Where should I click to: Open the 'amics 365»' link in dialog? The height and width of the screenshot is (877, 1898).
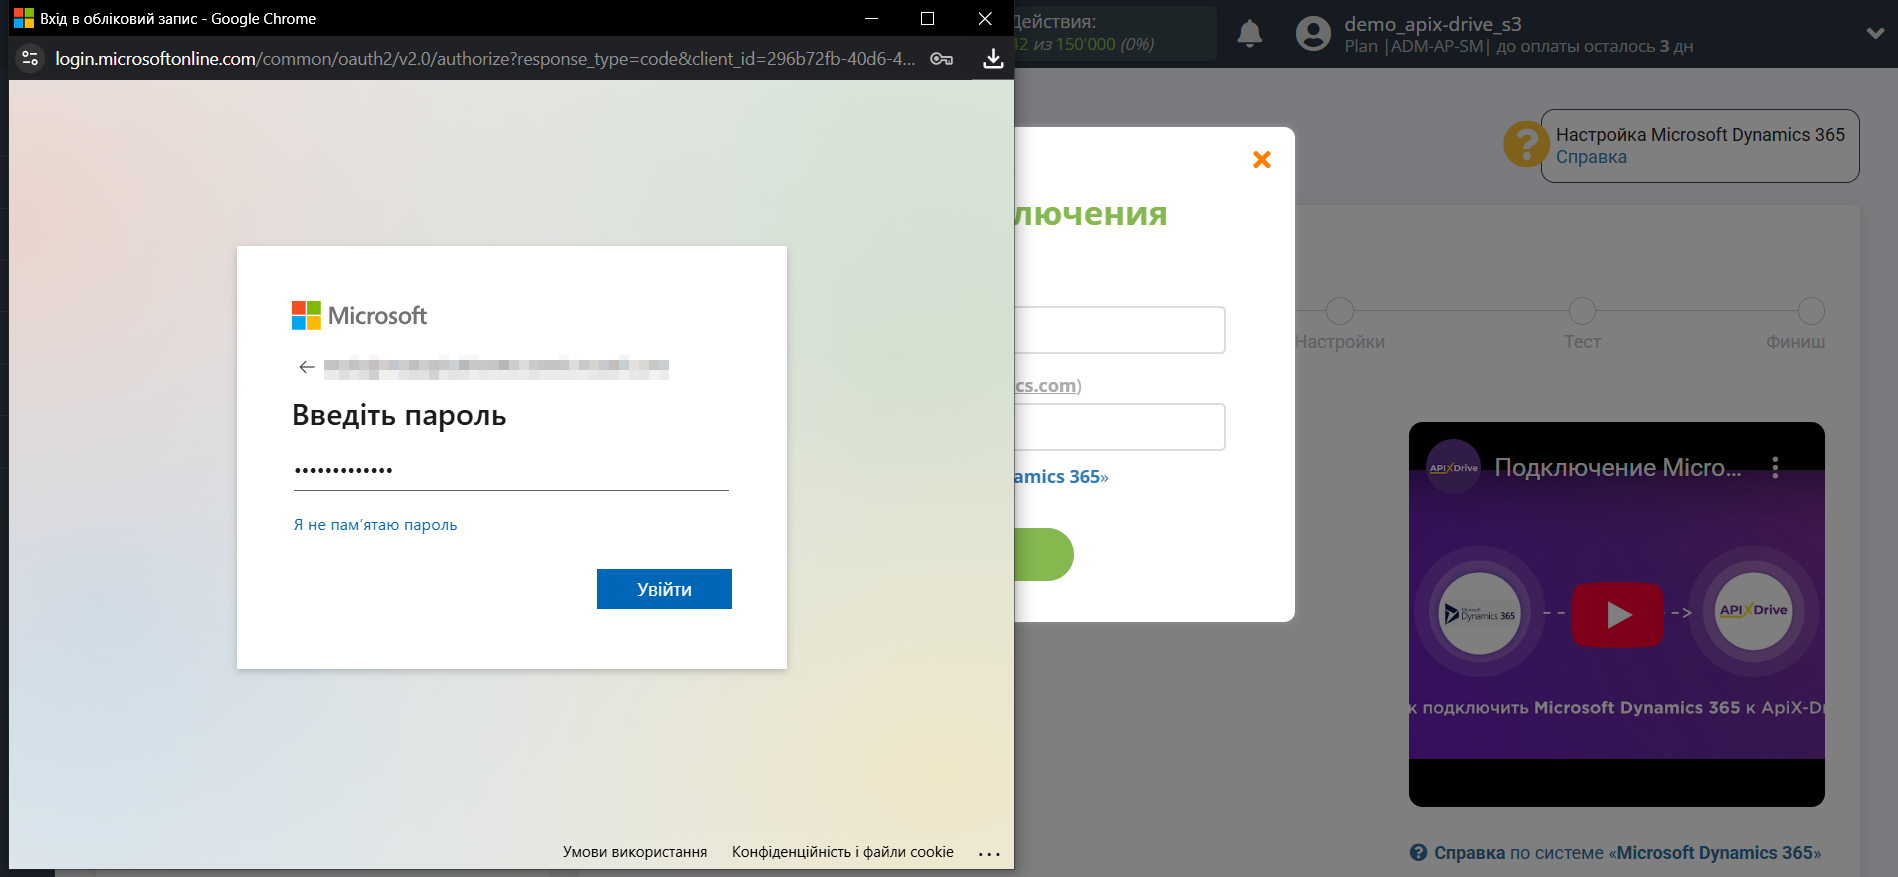point(1061,477)
